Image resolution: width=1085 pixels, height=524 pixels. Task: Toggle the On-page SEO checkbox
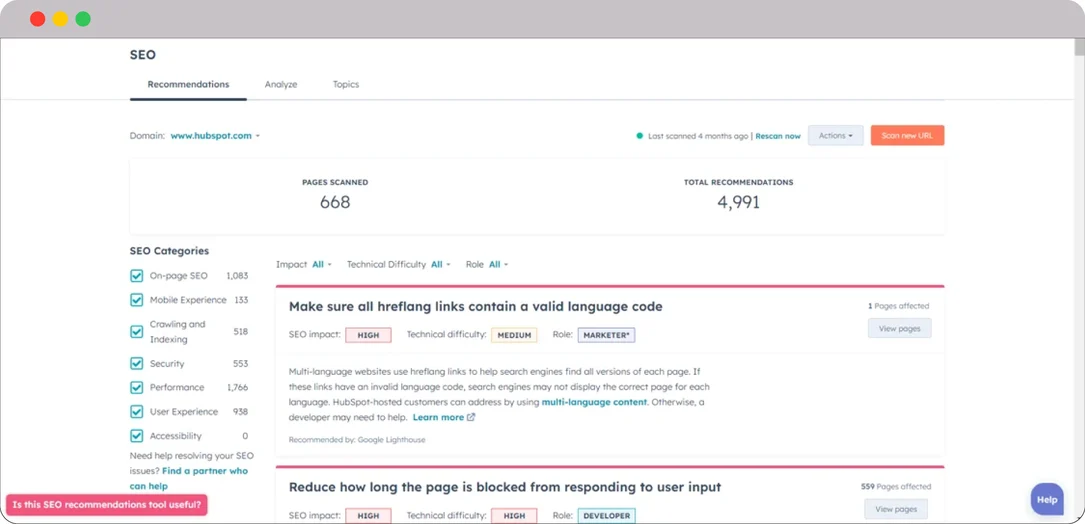click(x=136, y=275)
